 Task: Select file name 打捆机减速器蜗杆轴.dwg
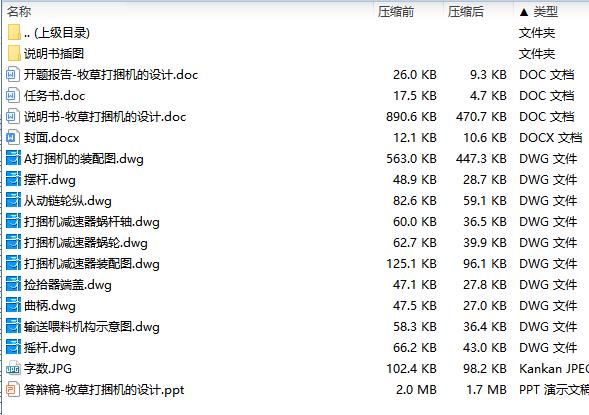click(x=92, y=222)
